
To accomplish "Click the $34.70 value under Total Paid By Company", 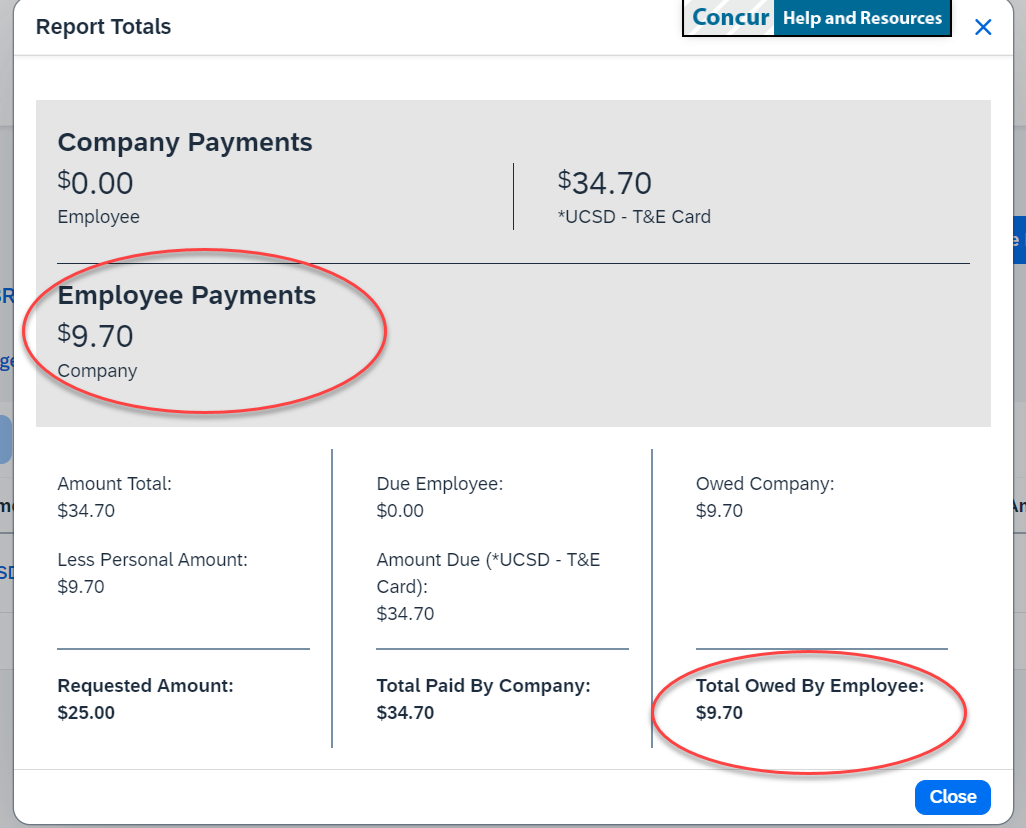I will pos(405,713).
